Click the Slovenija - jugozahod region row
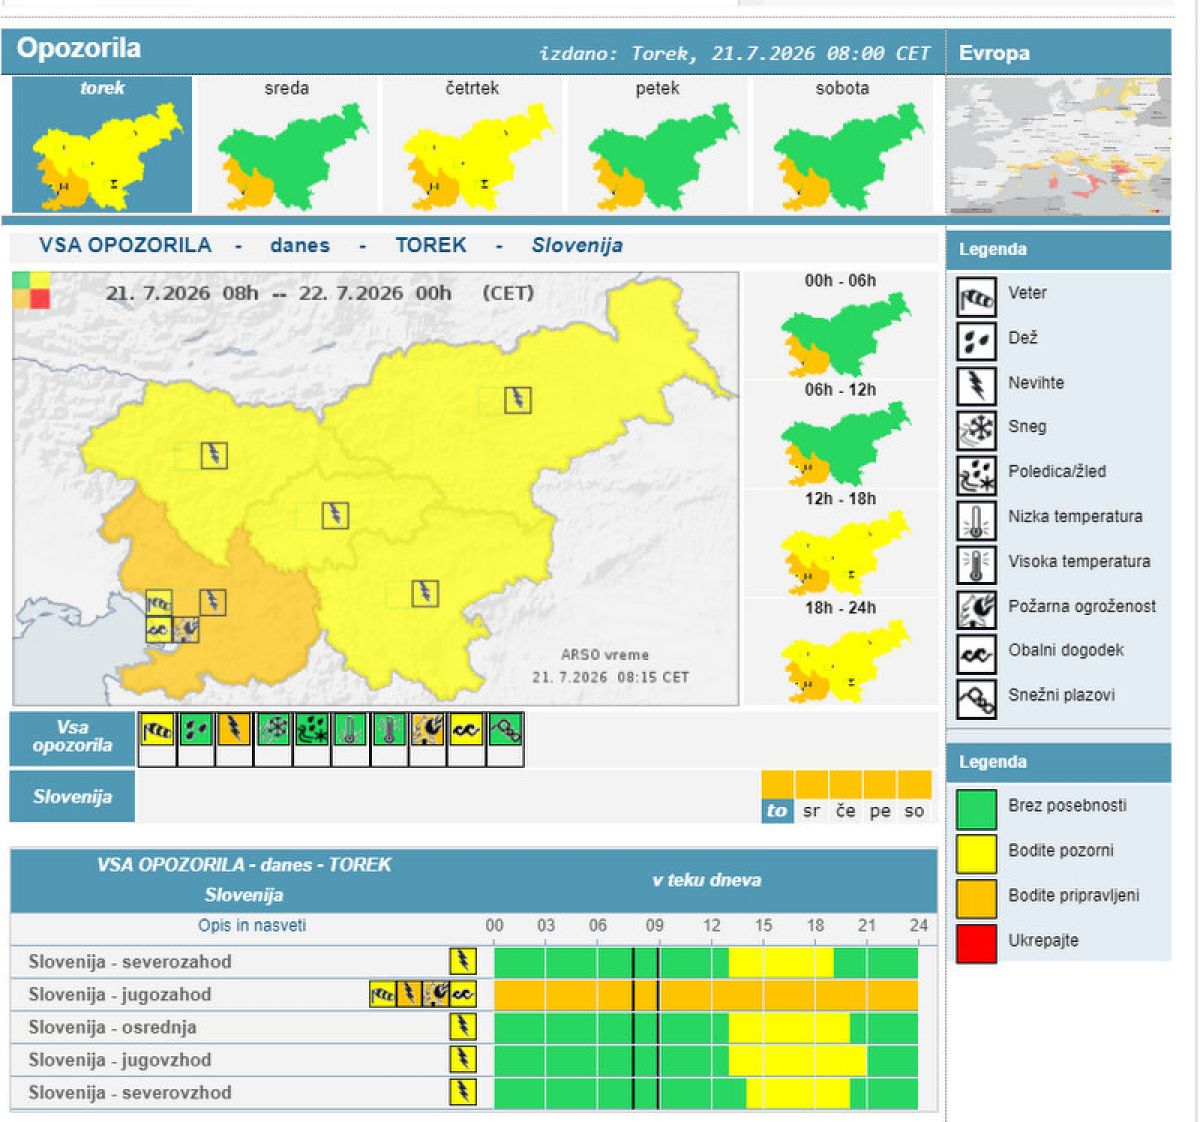1200x1122 pixels. (x=474, y=995)
